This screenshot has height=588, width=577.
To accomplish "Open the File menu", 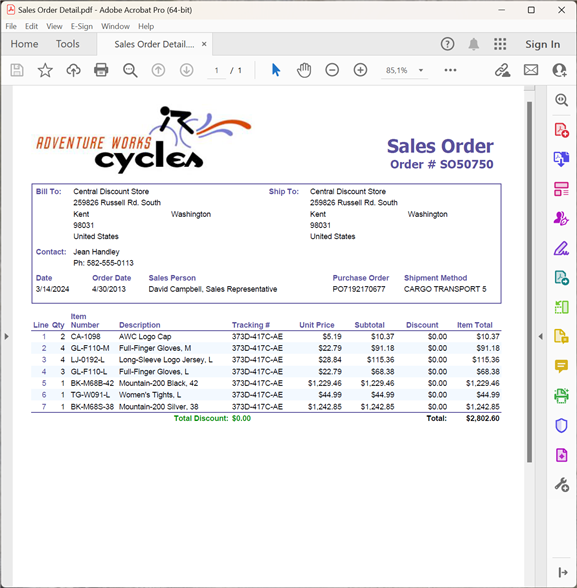I will pyautogui.click(x=11, y=26).
